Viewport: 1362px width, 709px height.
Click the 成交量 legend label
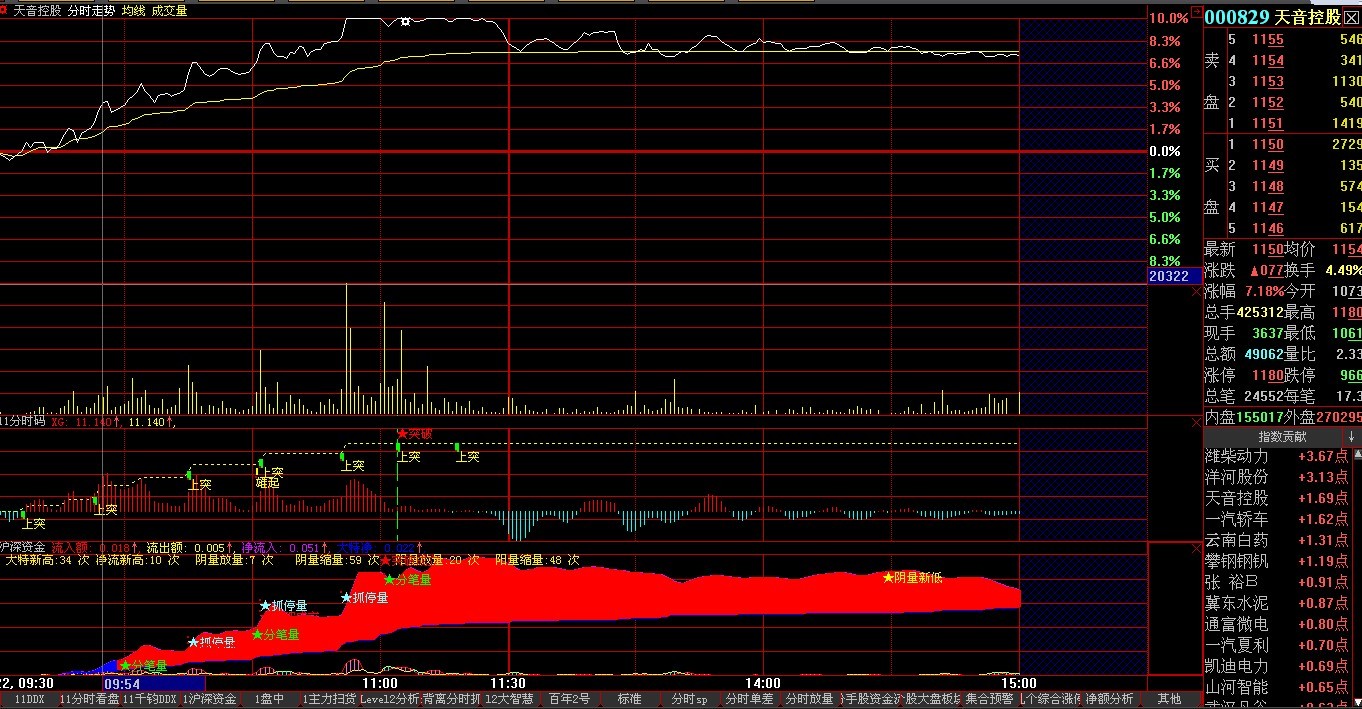pyautogui.click(x=170, y=10)
